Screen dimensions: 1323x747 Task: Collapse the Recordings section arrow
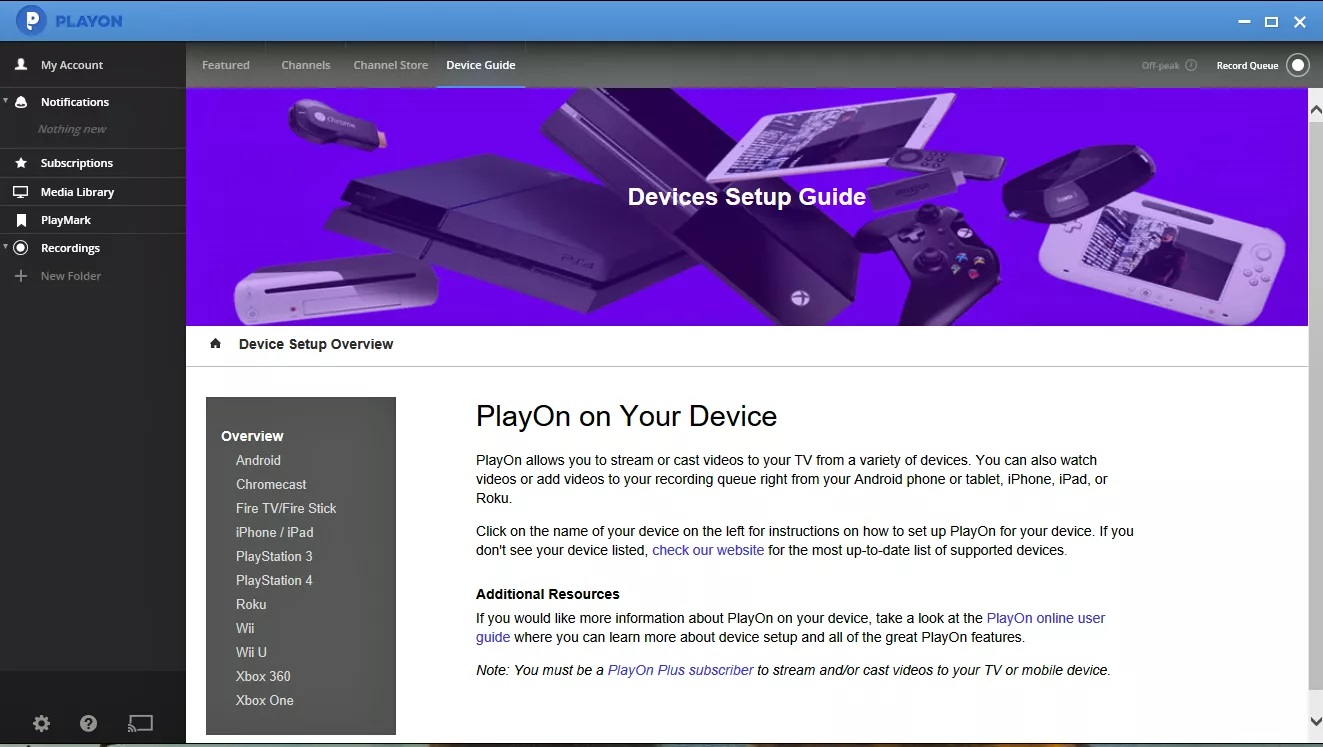(x=6, y=247)
